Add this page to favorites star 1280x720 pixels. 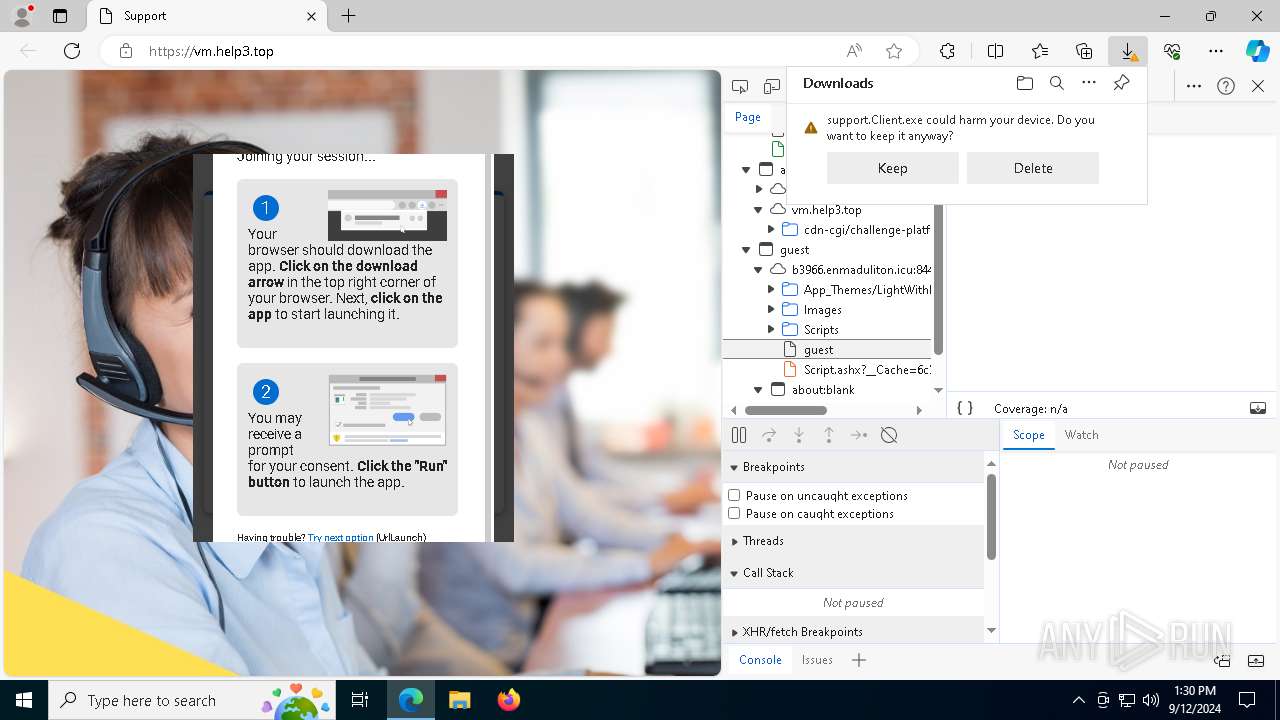tap(894, 51)
